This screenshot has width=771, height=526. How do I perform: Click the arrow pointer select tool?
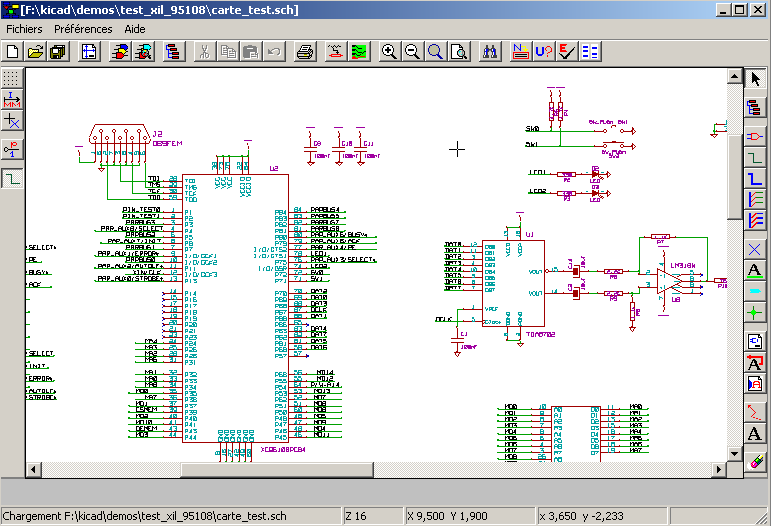point(757,77)
